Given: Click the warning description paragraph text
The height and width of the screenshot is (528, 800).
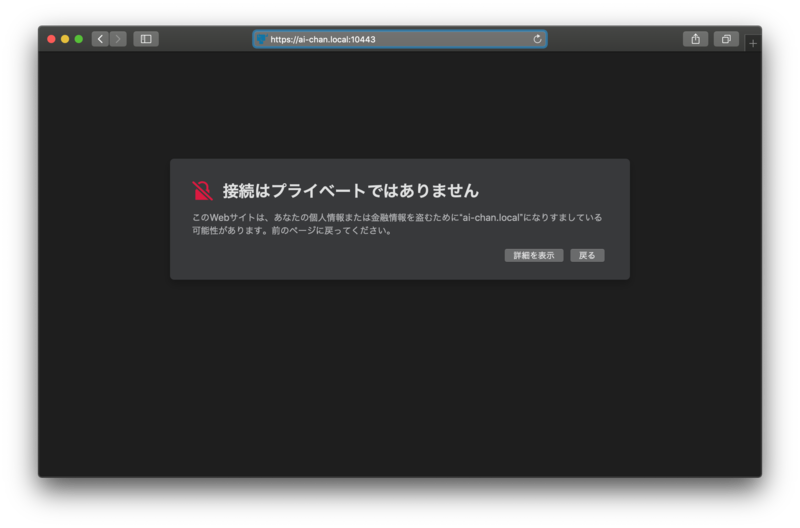Looking at the screenshot, I should (396, 223).
